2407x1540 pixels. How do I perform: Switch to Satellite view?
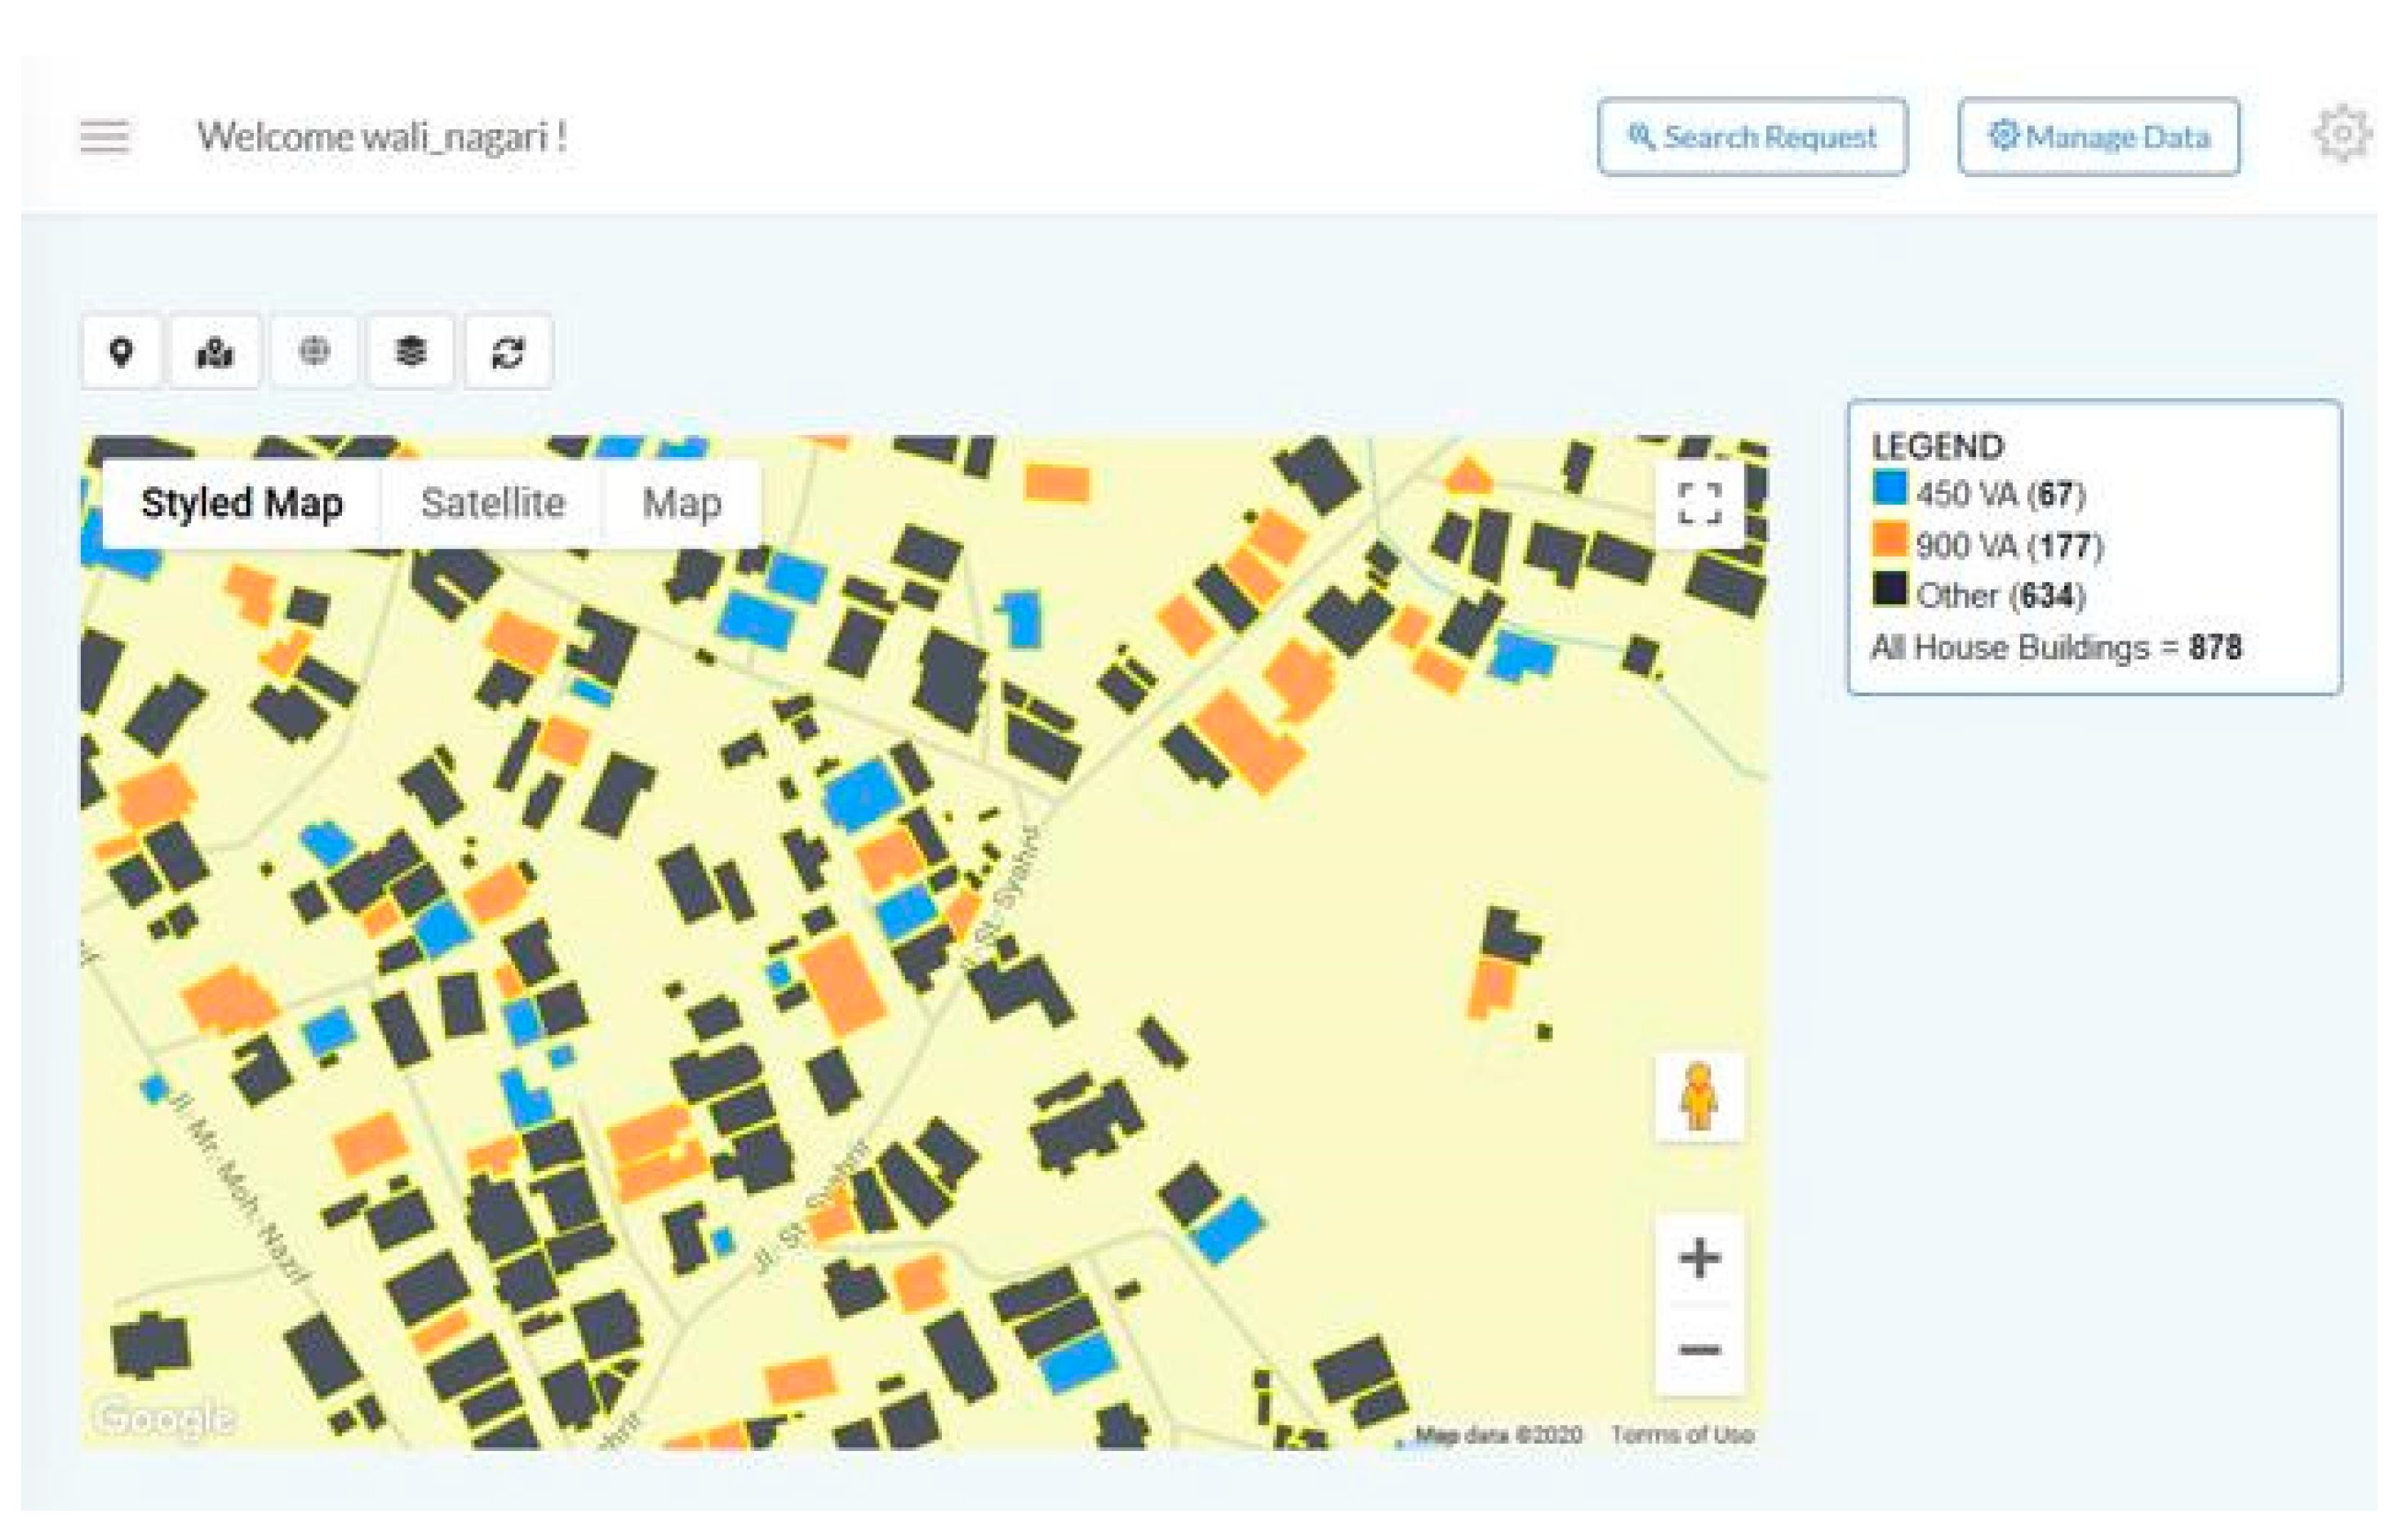493,503
